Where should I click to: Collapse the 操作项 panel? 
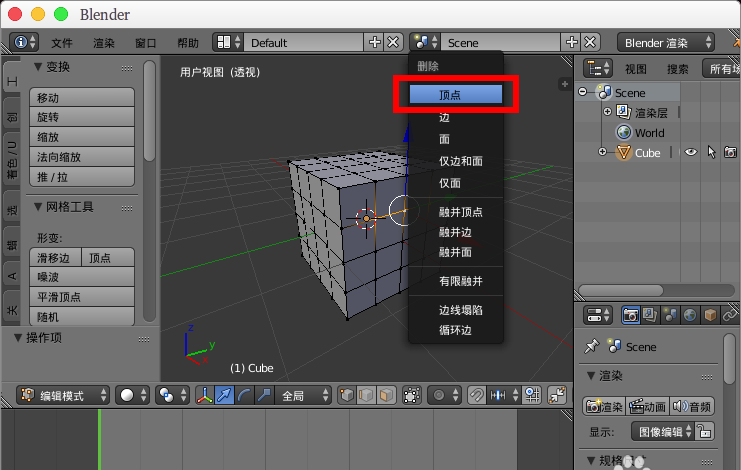(18, 338)
